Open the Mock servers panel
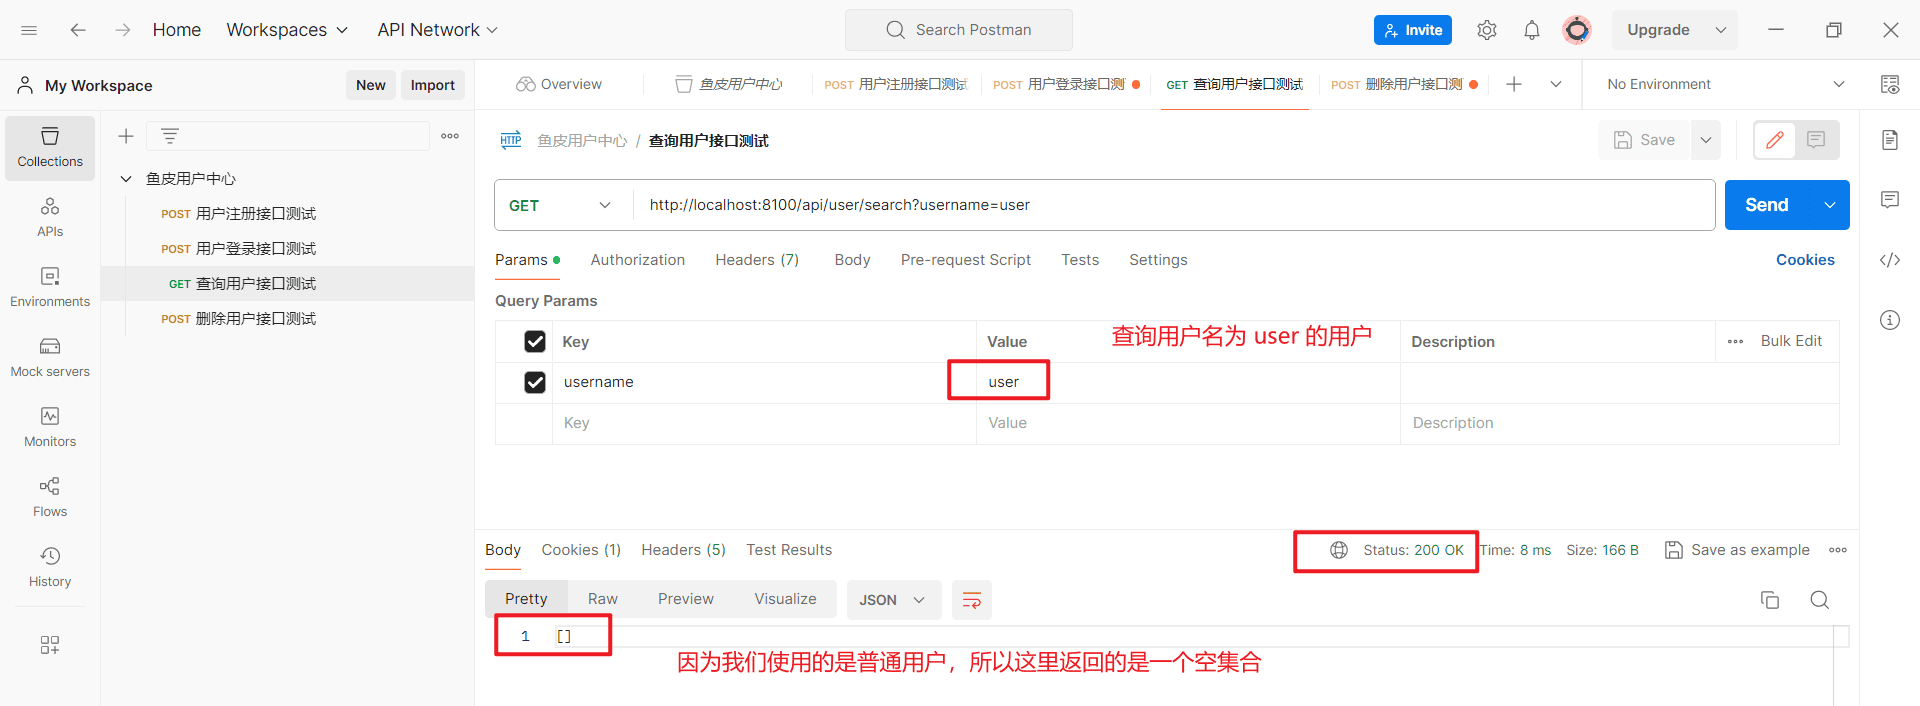This screenshot has height=706, width=1920. (x=50, y=357)
